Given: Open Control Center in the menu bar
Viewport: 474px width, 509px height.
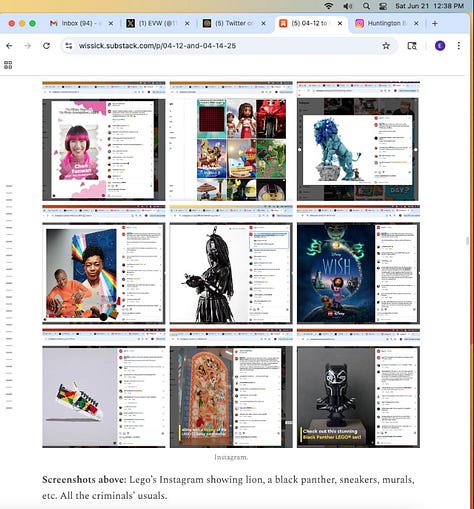Looking at the screenshot, I should coord(383,6).
